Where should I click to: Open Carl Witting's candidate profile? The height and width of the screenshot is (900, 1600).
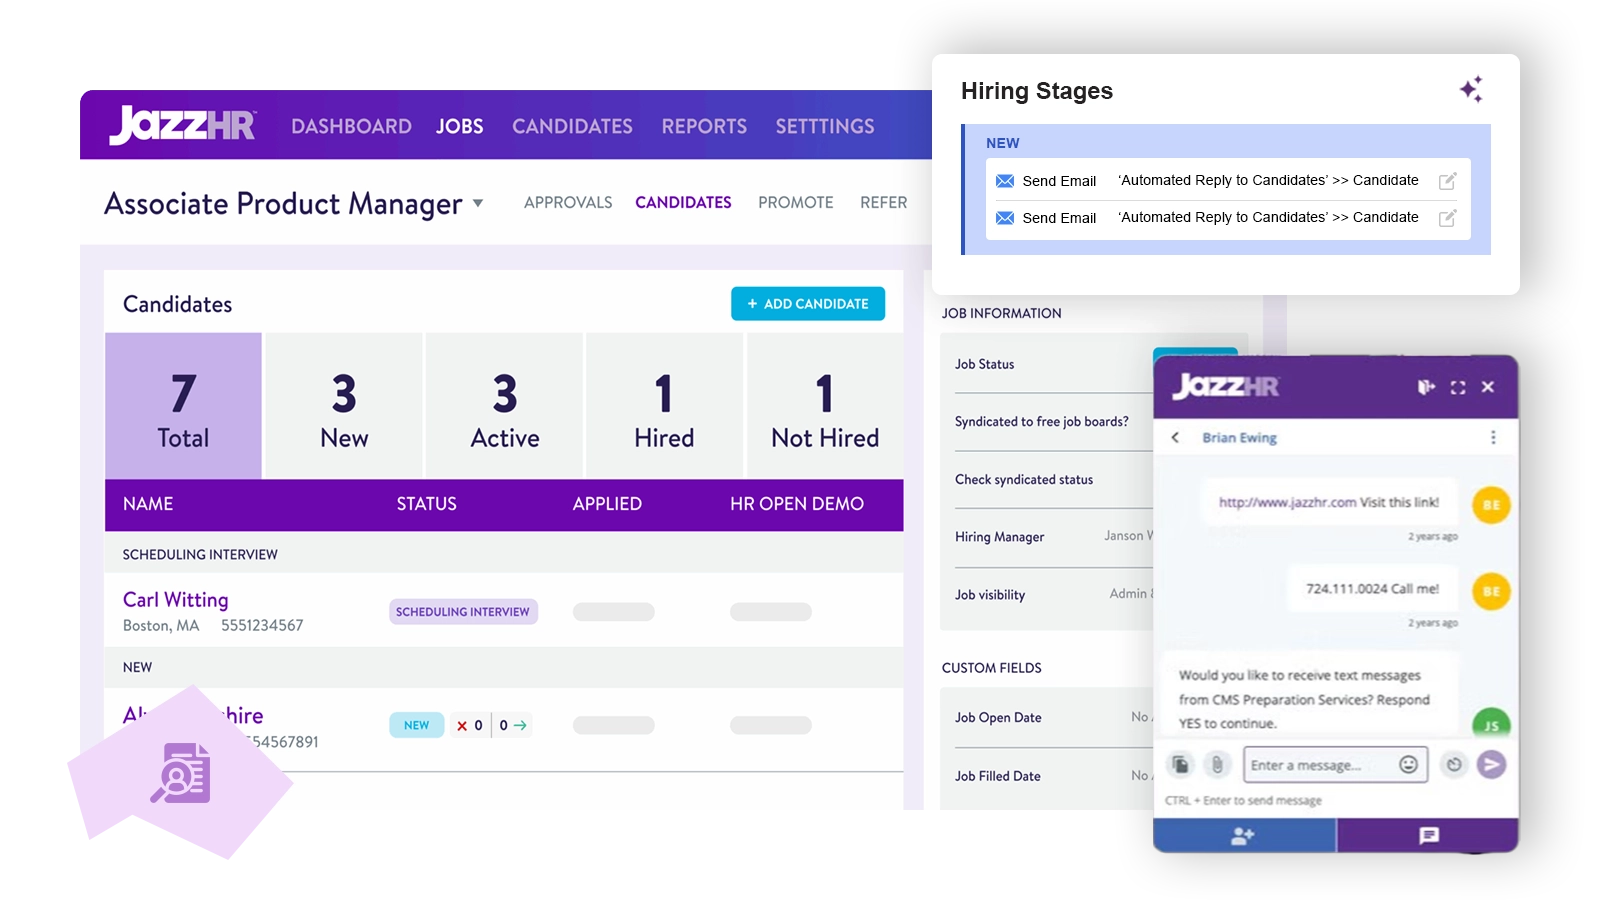[x=176, y=600]
